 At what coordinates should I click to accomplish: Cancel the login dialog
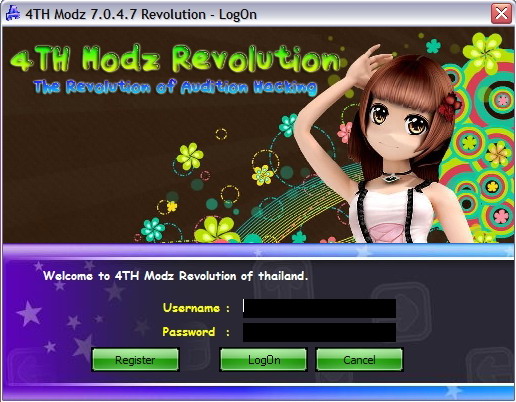359,360
